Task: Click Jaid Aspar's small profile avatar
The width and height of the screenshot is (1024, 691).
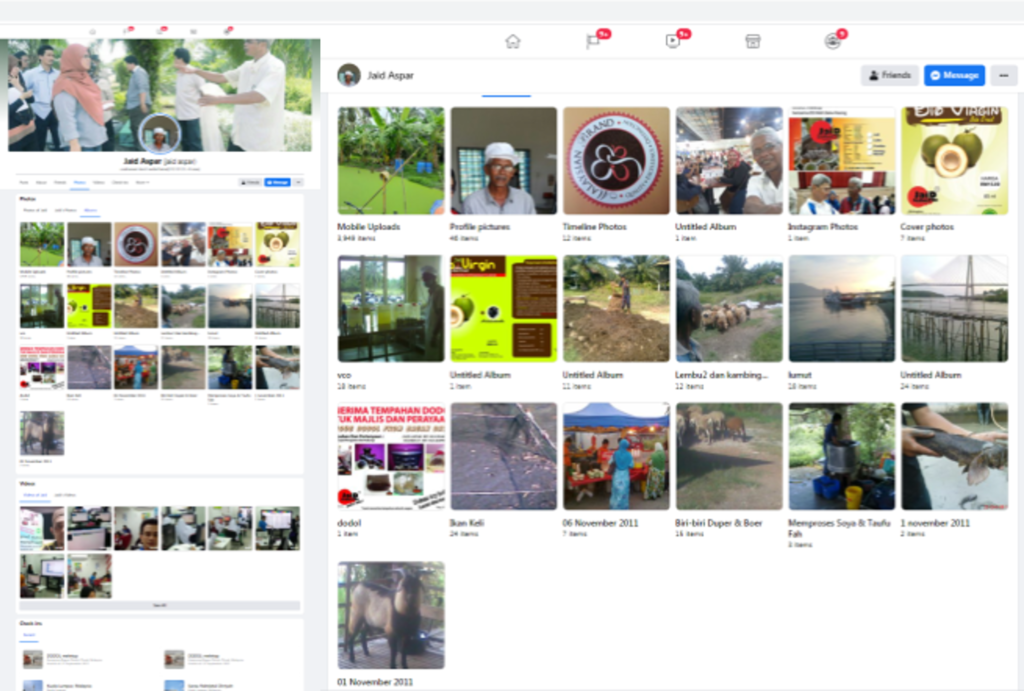Action: tap(349, 75)
